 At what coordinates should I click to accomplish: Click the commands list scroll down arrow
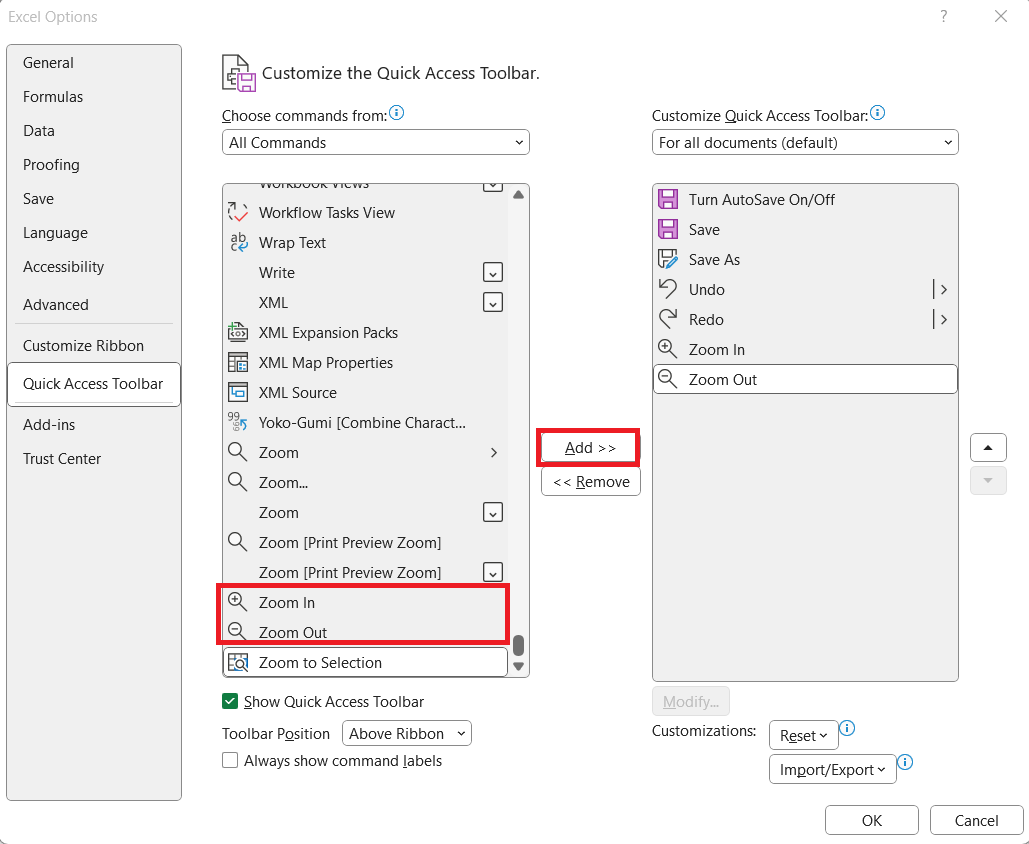pos(518,666)
